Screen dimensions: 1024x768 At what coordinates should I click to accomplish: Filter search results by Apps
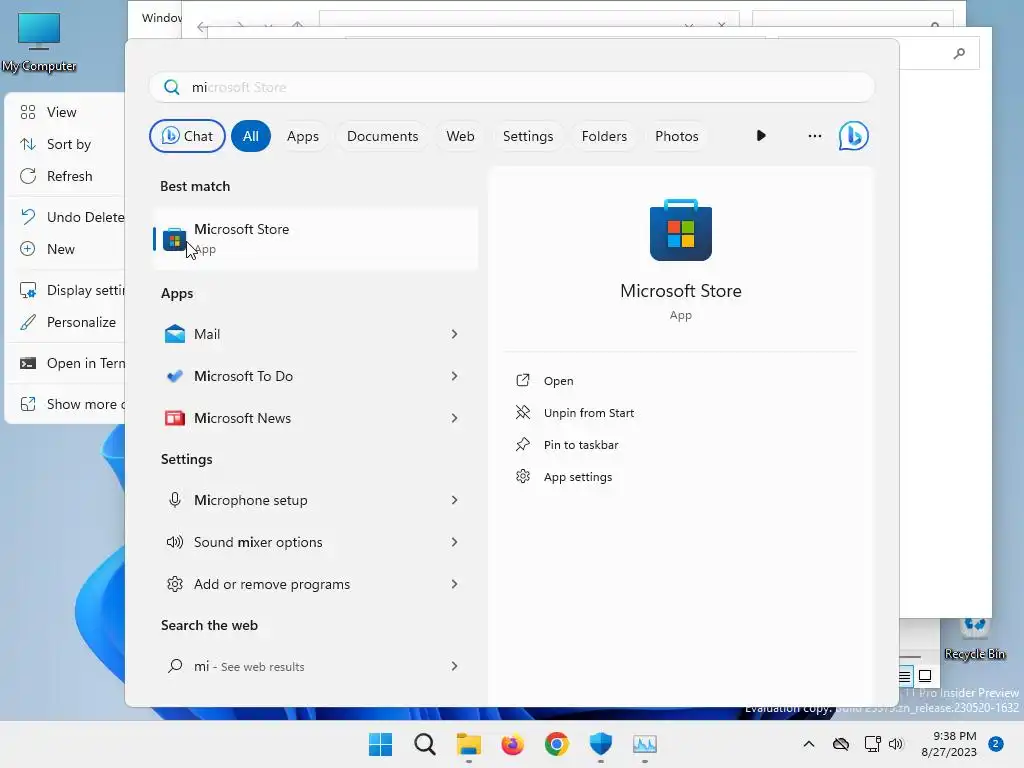click(x=303, y=136)
